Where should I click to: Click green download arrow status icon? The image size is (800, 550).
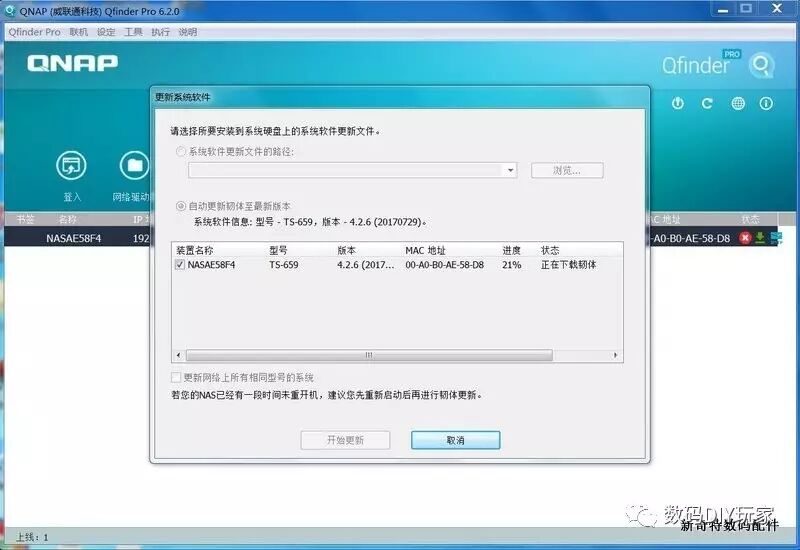(x=760, y=238)
